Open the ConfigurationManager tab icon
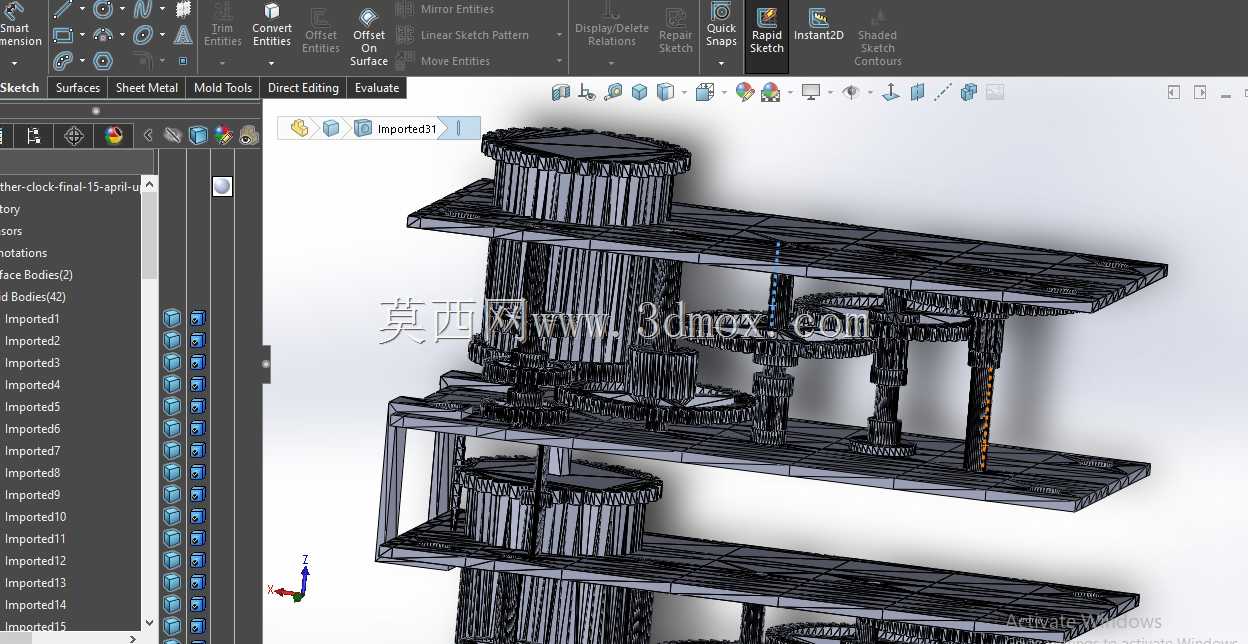1248x644 pixels. [34, 136]
